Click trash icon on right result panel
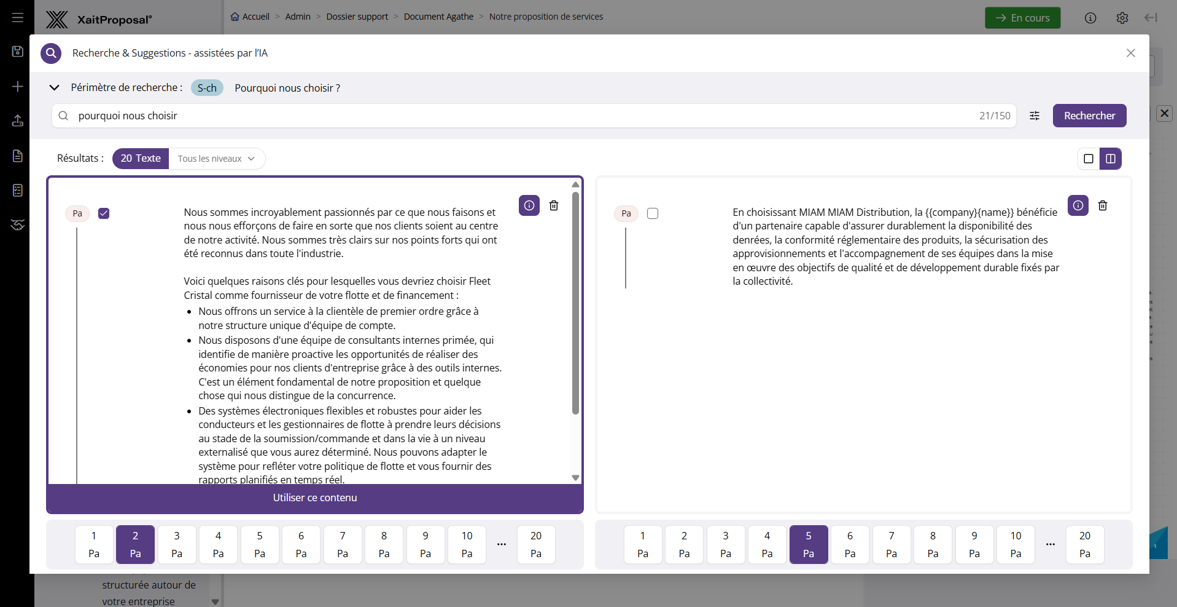 (1102, 205)
